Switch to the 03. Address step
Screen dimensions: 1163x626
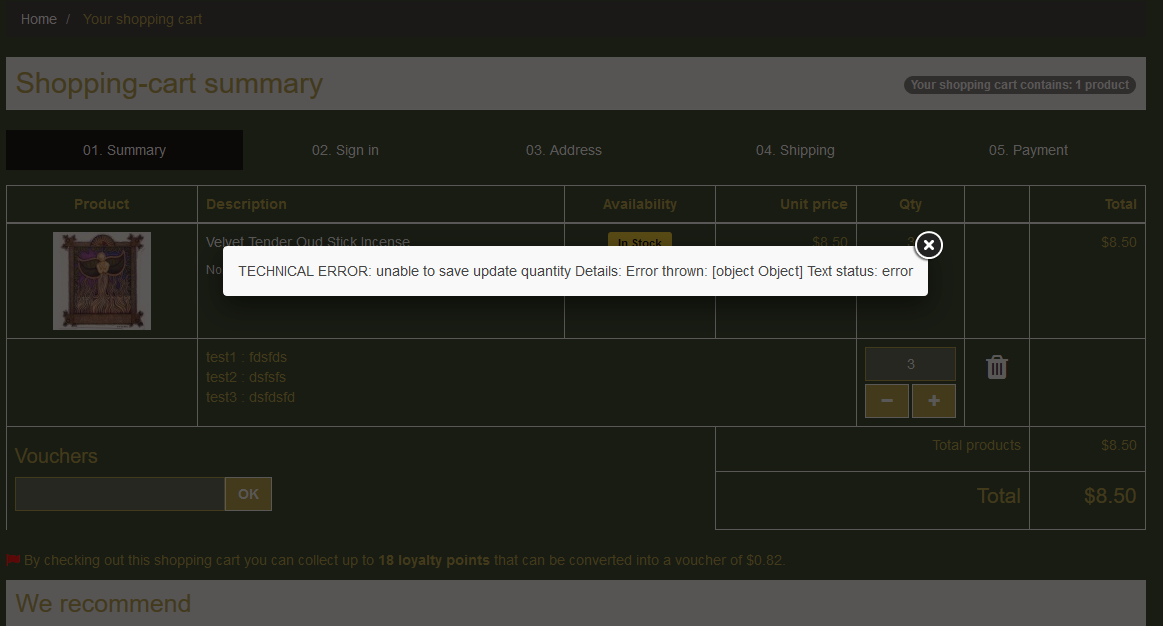click(x=564, y=150)
